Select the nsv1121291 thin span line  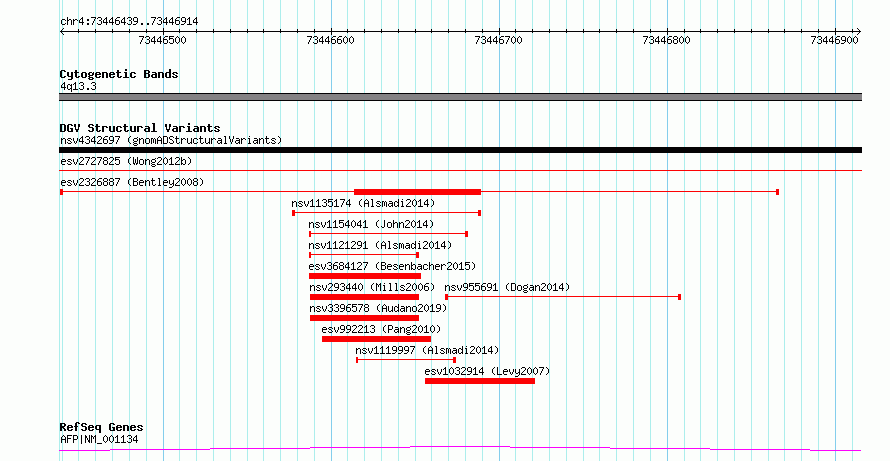click(x=364, y=255)
